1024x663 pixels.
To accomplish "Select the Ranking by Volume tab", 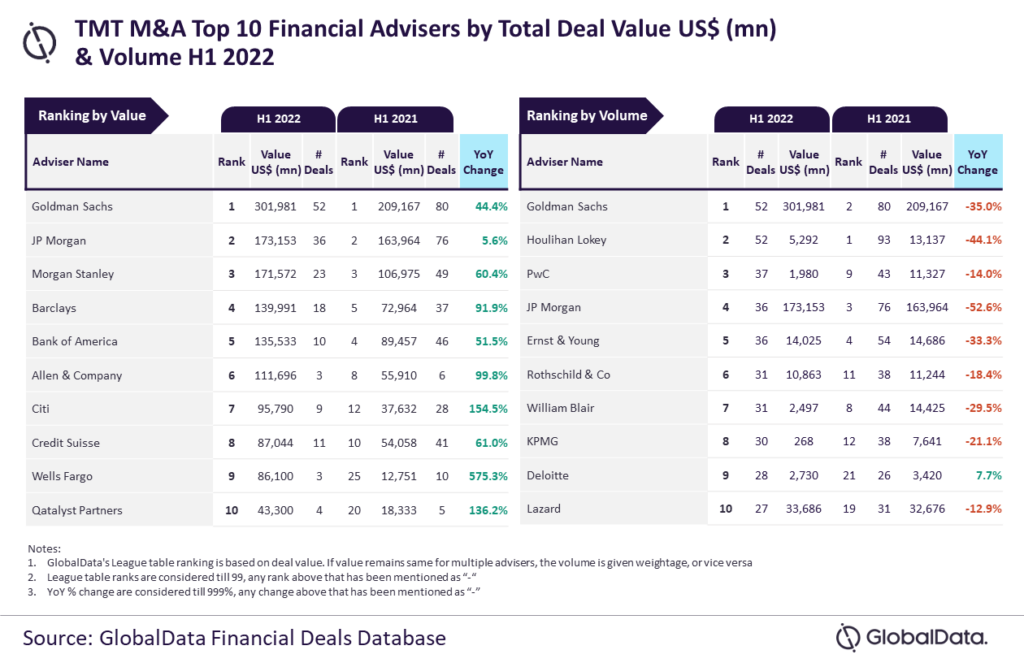I will [x=587, y=116].
